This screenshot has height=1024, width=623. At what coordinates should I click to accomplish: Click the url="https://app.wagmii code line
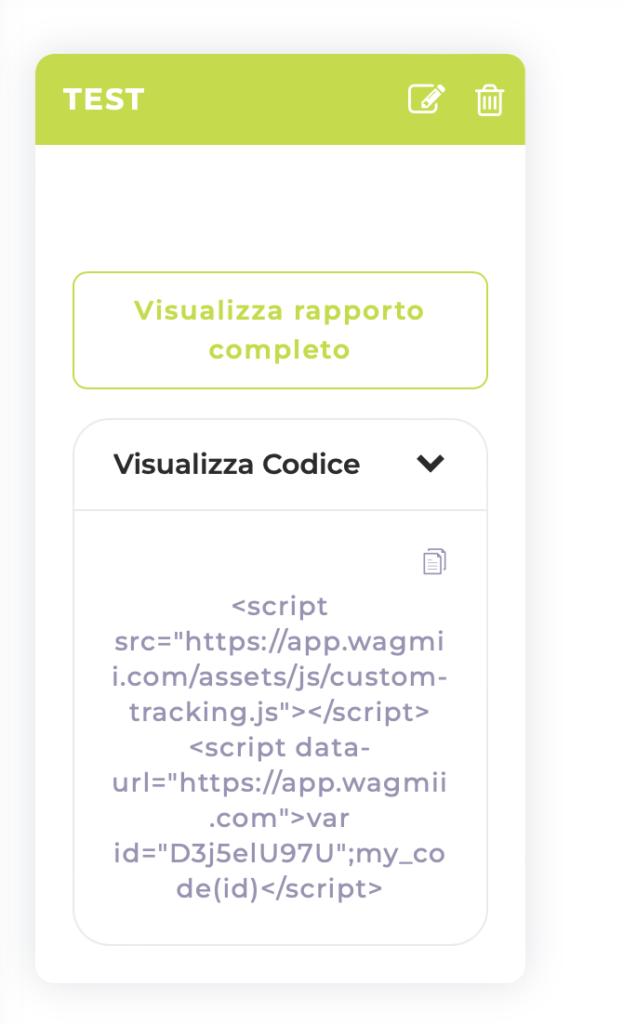(280, 782)
